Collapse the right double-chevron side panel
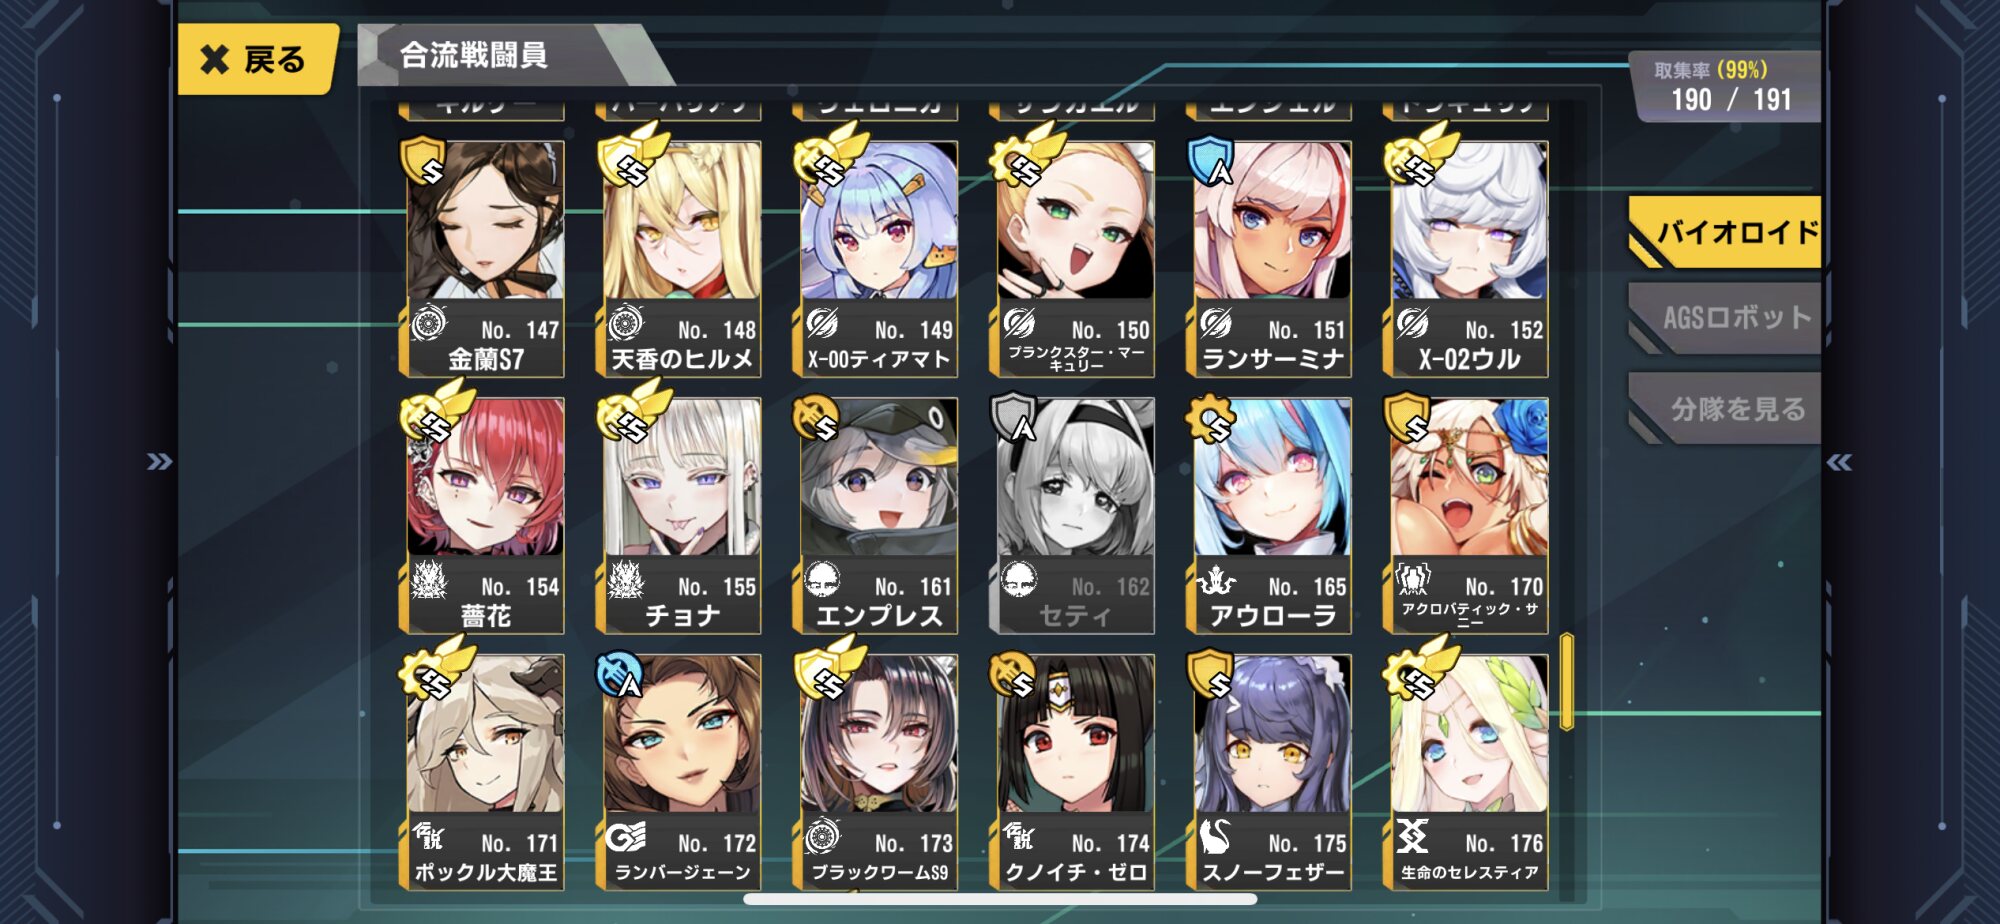The height and width of the screenshot is (924, 2000). tap(1839, 462)
